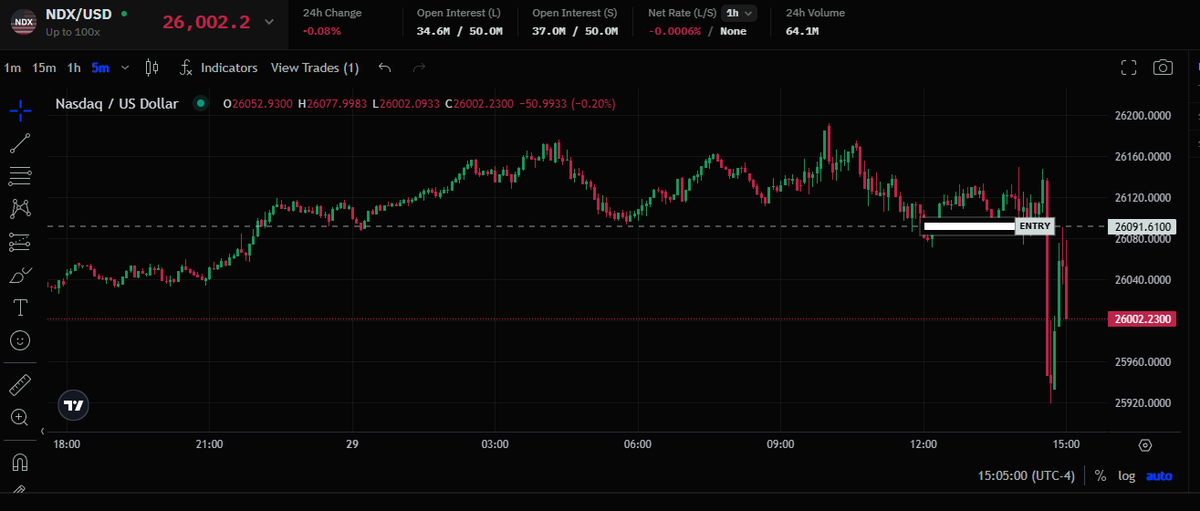Click the O26052.9300 open value
1200x511 pixels.
tap(257, 103)
